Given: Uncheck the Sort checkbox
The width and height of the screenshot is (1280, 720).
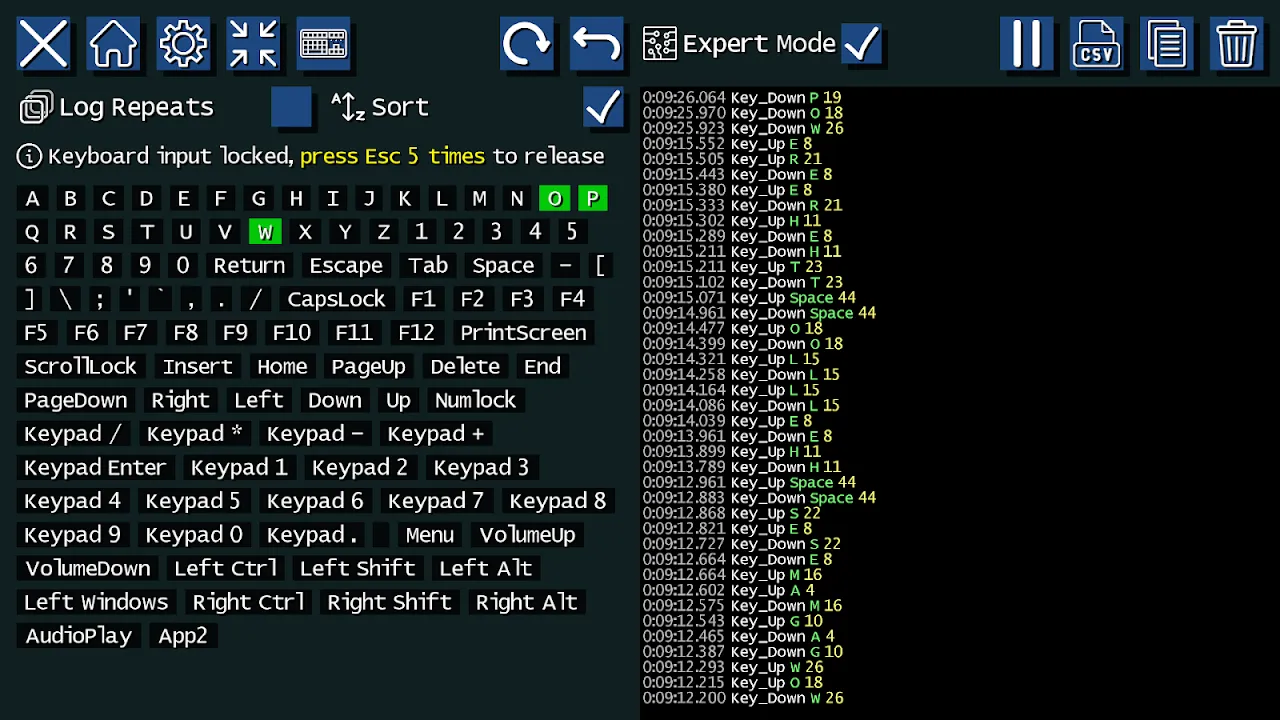Looking at the screenshot, I should click(x=603, y=107).
